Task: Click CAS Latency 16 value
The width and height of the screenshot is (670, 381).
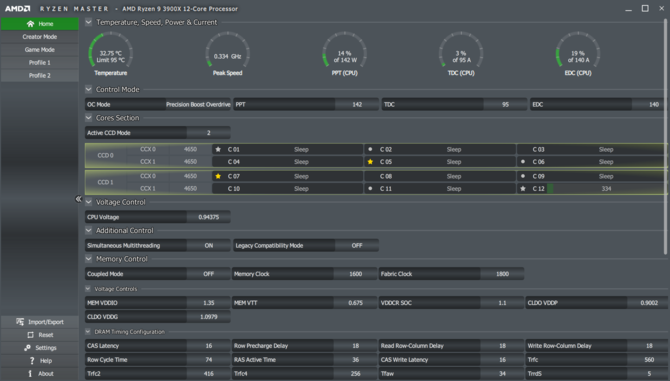Action: 209,346
